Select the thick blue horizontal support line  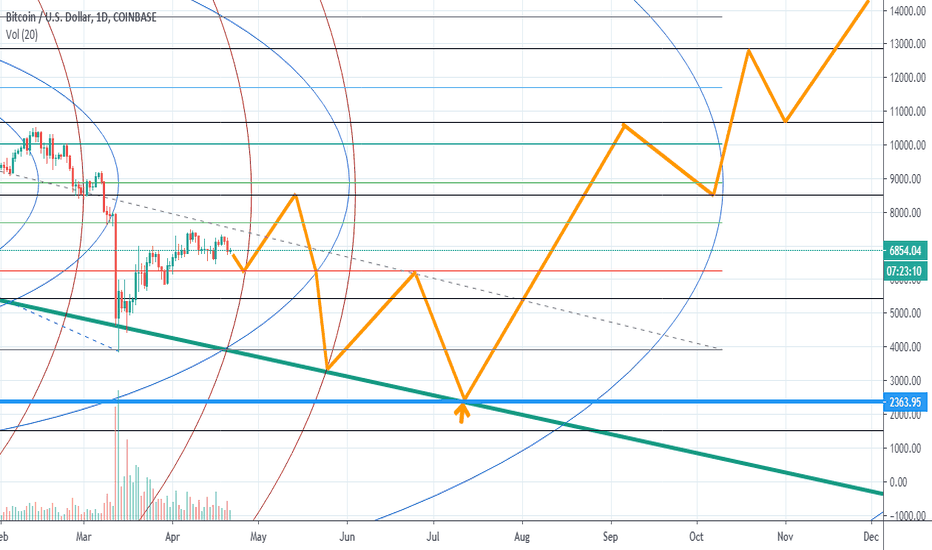click(x=442, y=402)
